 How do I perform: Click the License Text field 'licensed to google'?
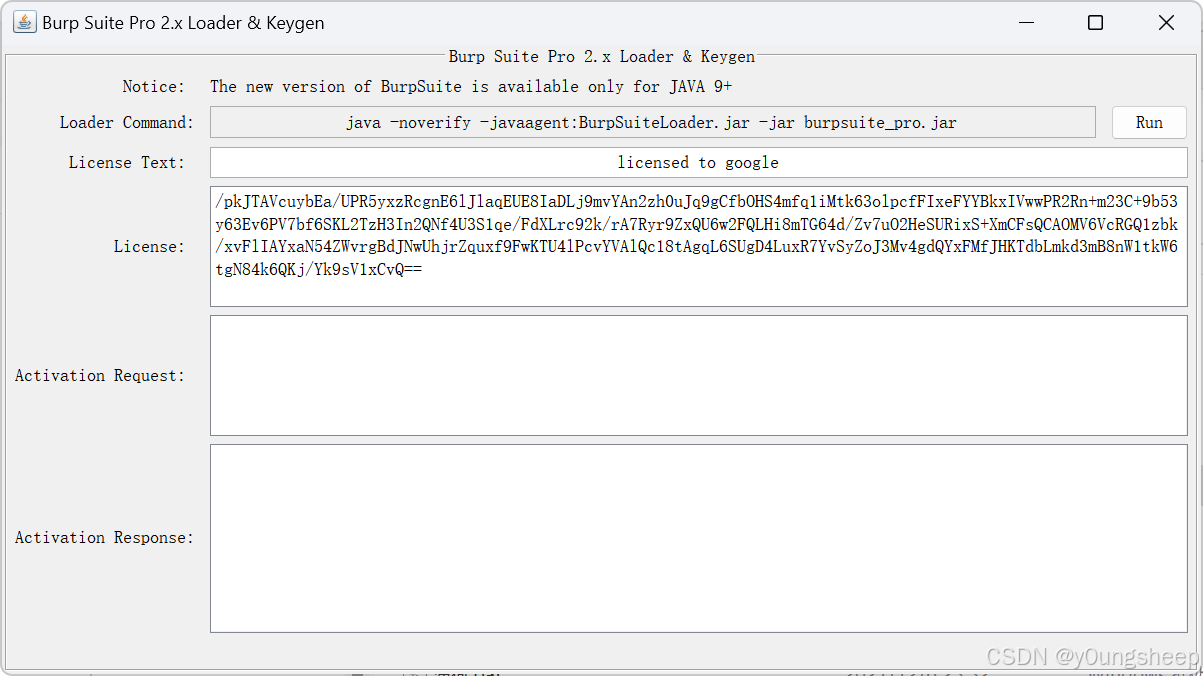(698, 162)
